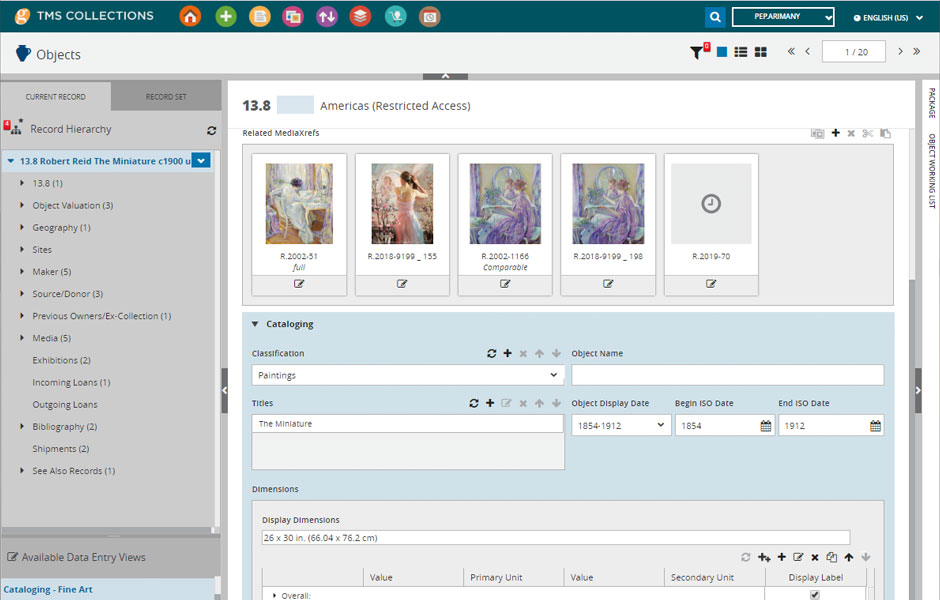Image resolution: width=940 pixels, height=600 pixels.
Task: Switch to grid thumbnail view icon
Action: click(760, 52)
